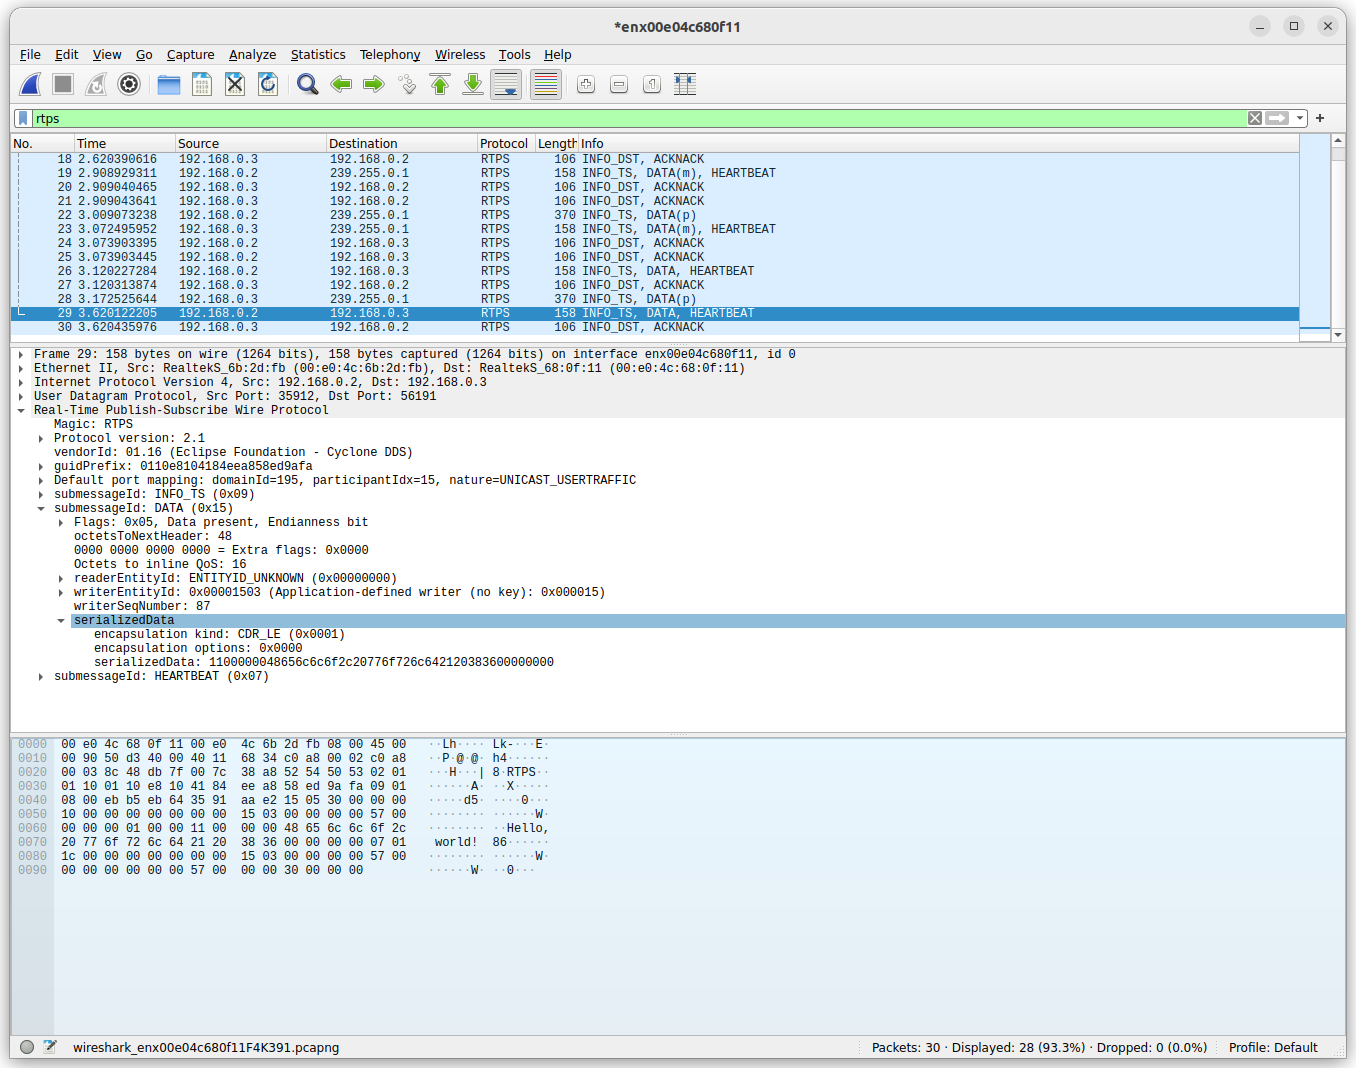Clear the rtps display filter
Screen dimensions: 1356x1068
1255,118
